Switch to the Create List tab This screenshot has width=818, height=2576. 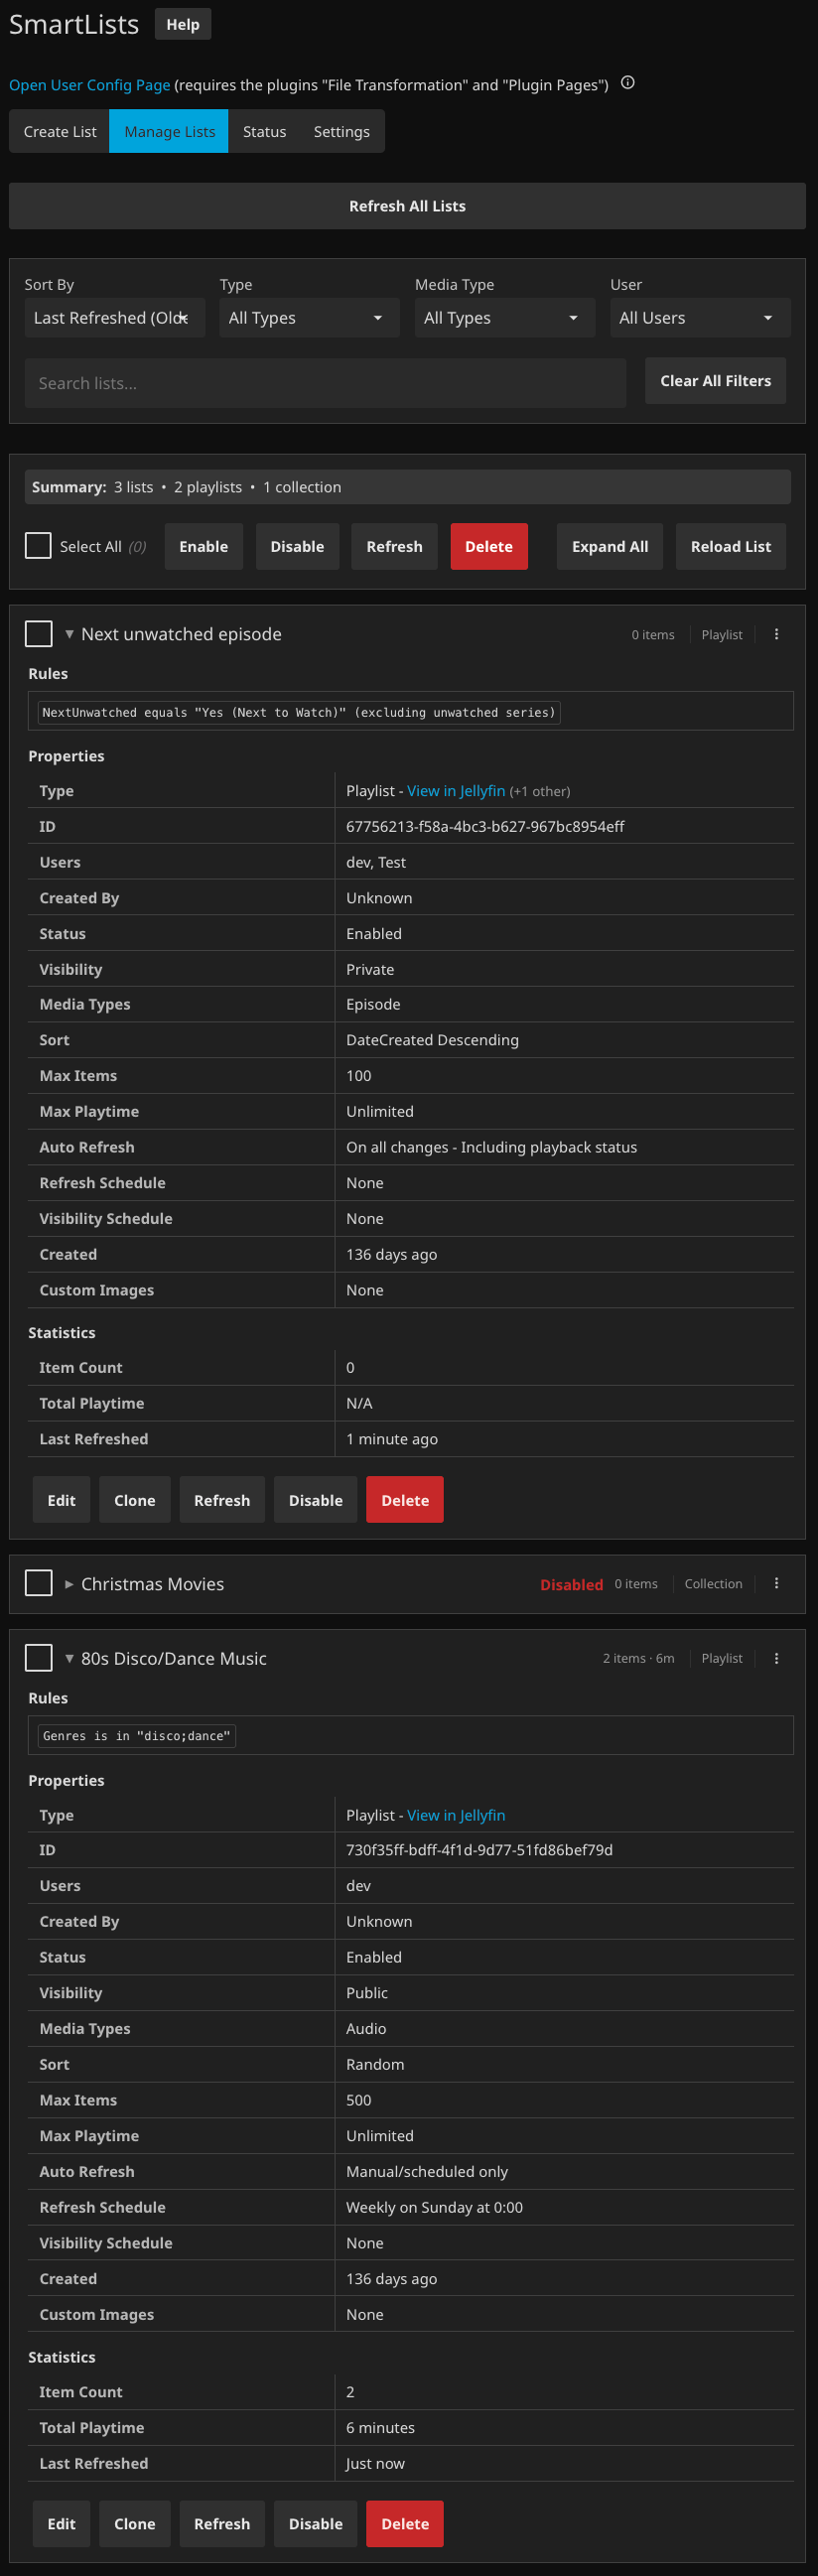60,131
